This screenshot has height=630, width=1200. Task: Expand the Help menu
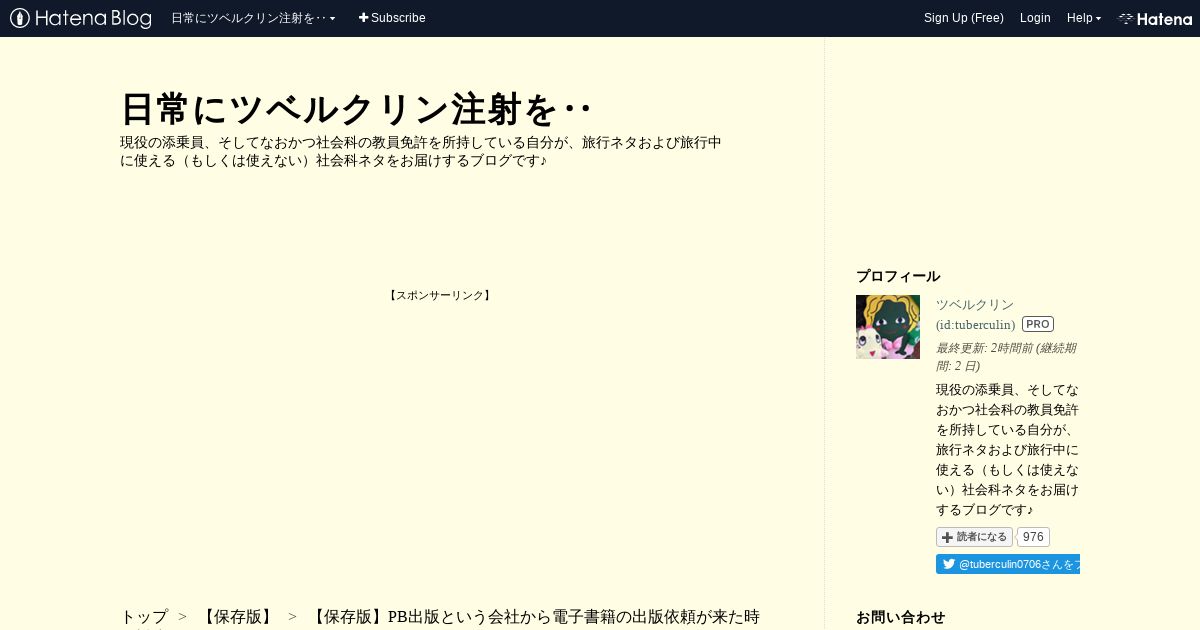tap(1083, 18)
